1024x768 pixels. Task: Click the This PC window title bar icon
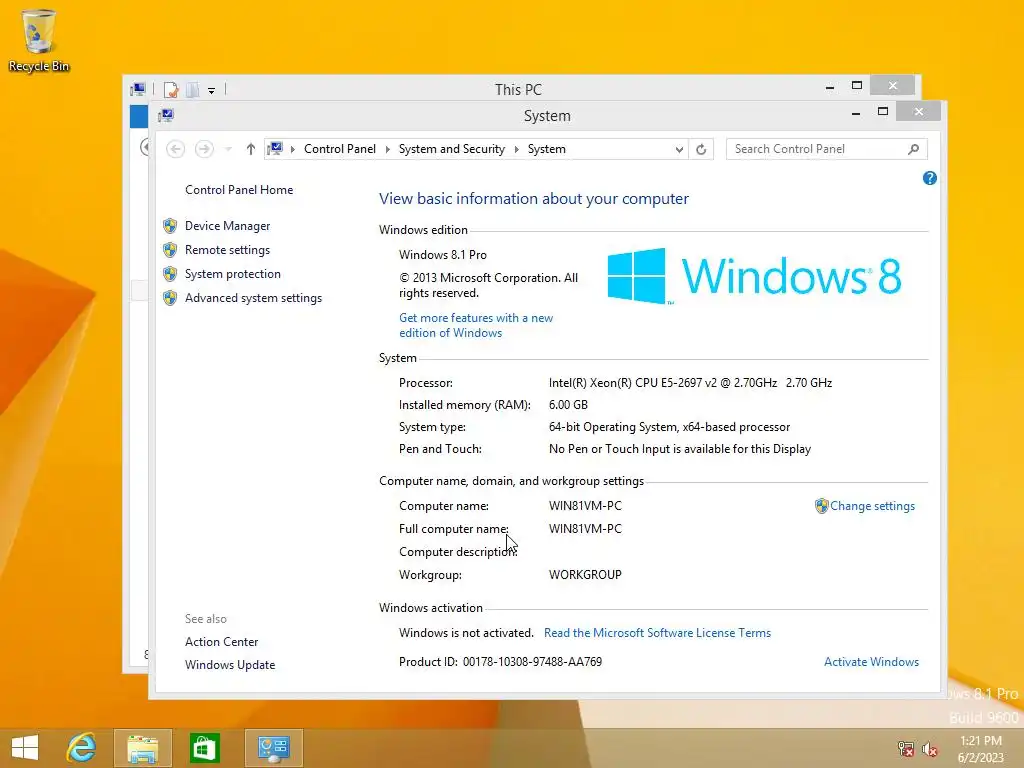[138, 89]
